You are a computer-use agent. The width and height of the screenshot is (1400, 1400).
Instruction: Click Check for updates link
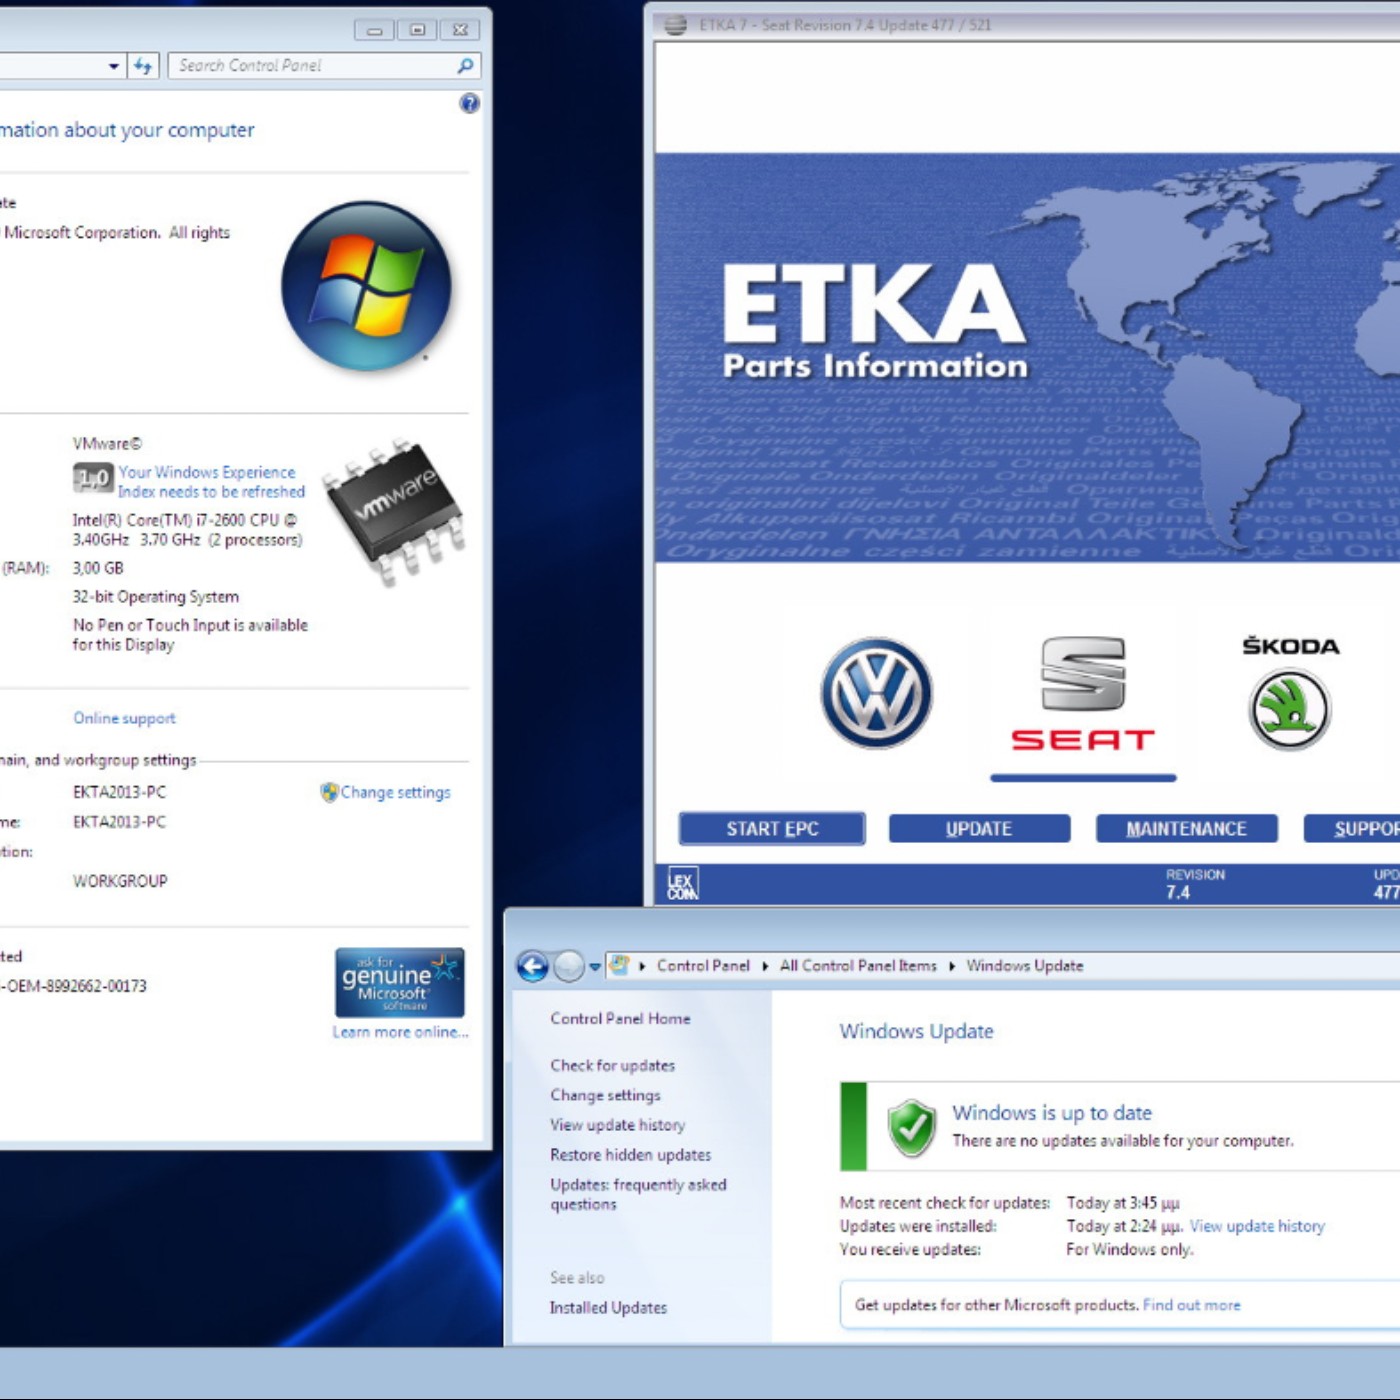[x=612, y=1066]
